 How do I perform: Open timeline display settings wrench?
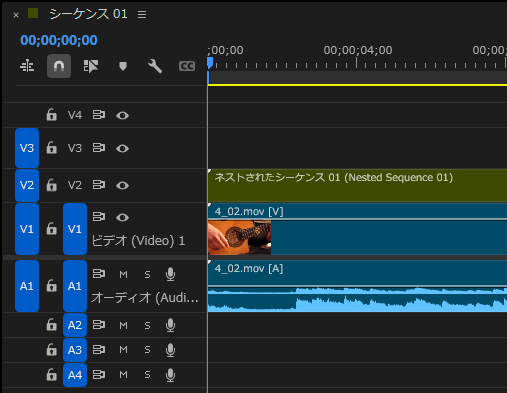click(155, 66)
